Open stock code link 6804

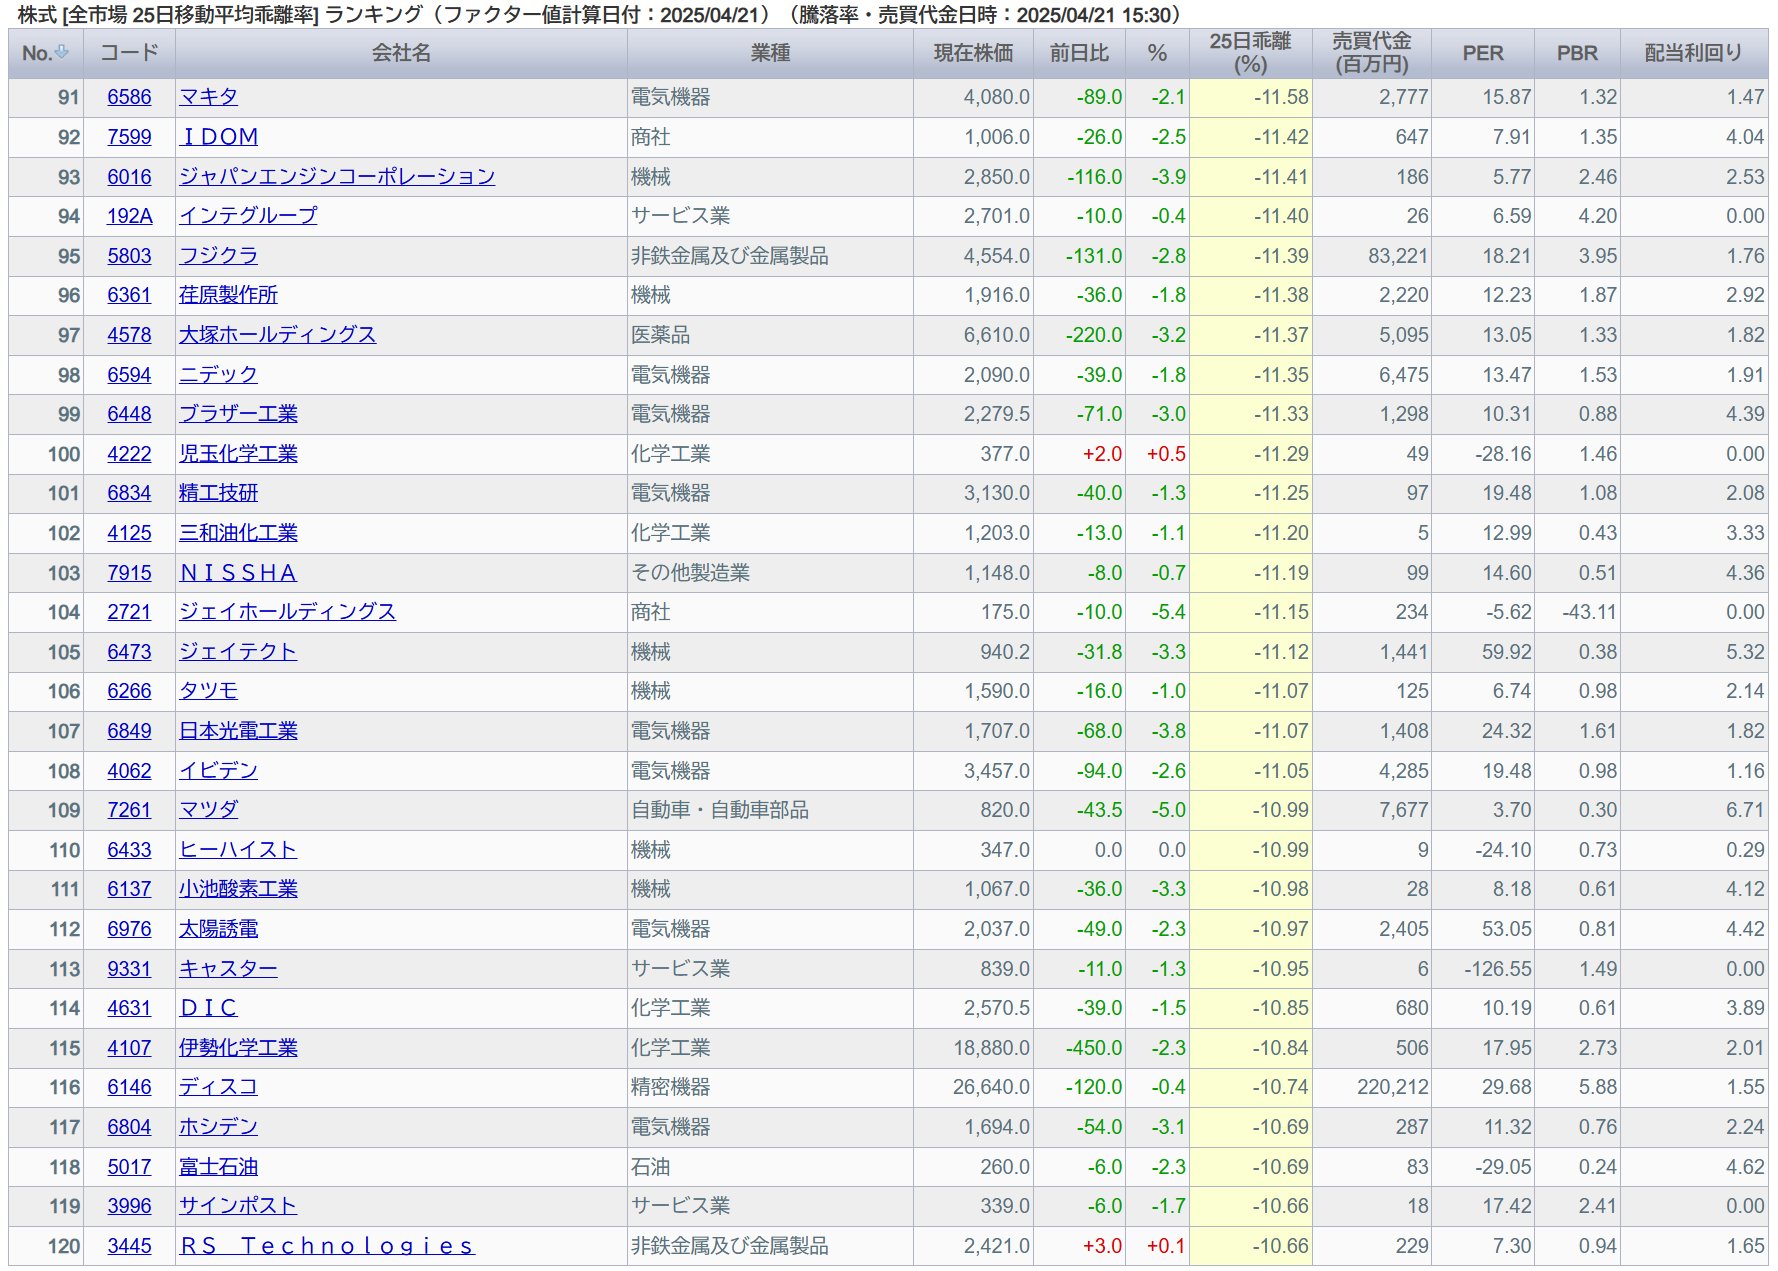[130, 1127]
